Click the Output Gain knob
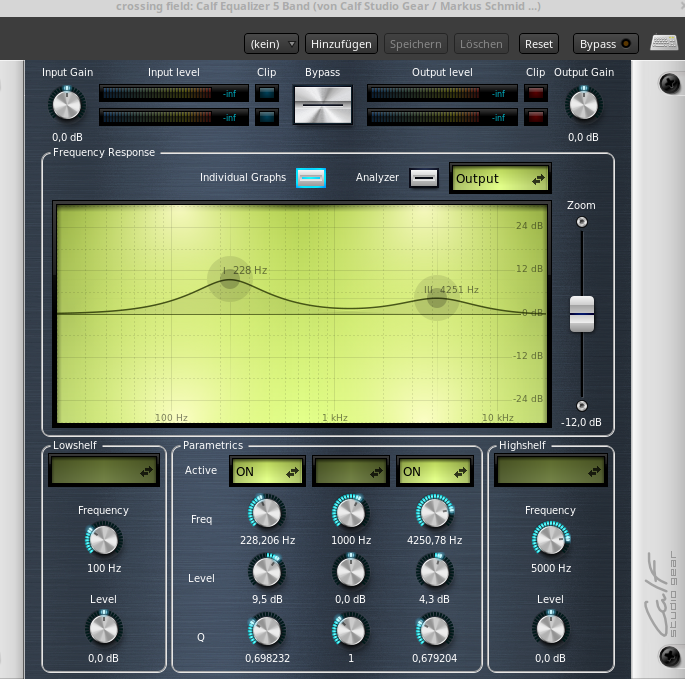Viewport: 685px width, 679px height. click(x=584, y=105)
